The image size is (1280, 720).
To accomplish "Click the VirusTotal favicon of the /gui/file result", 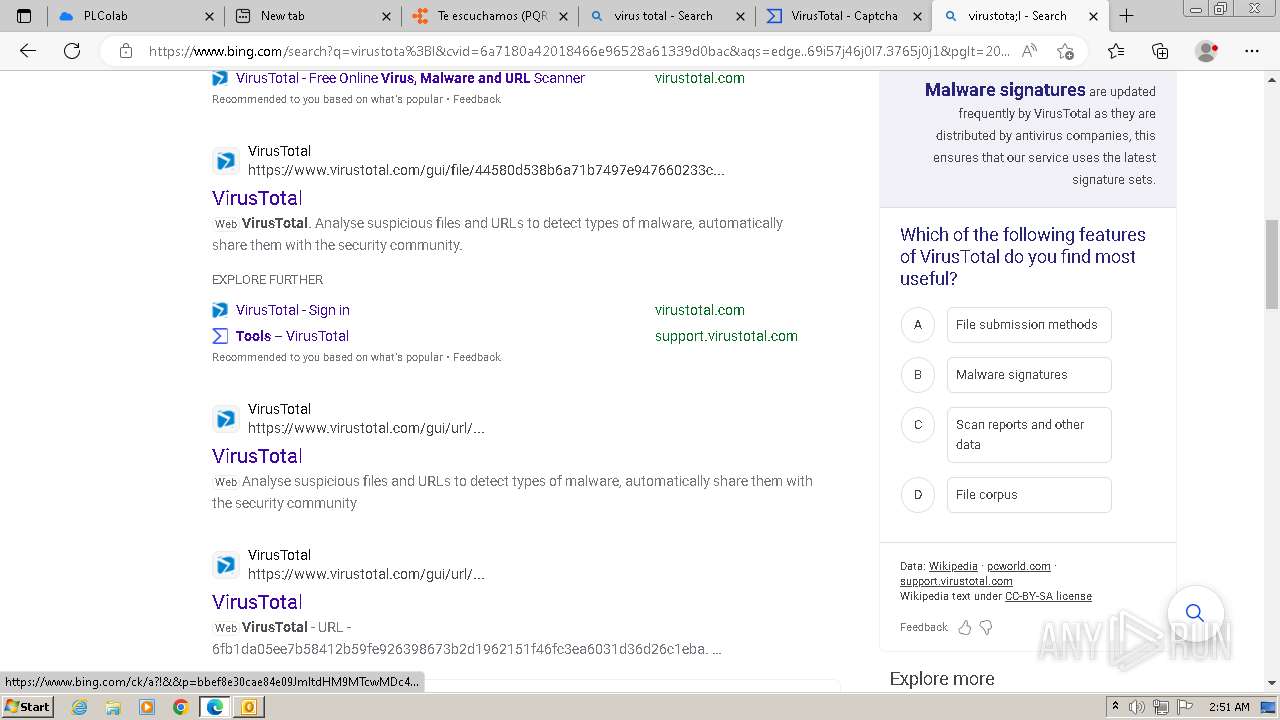I will (x=226, y=161).
